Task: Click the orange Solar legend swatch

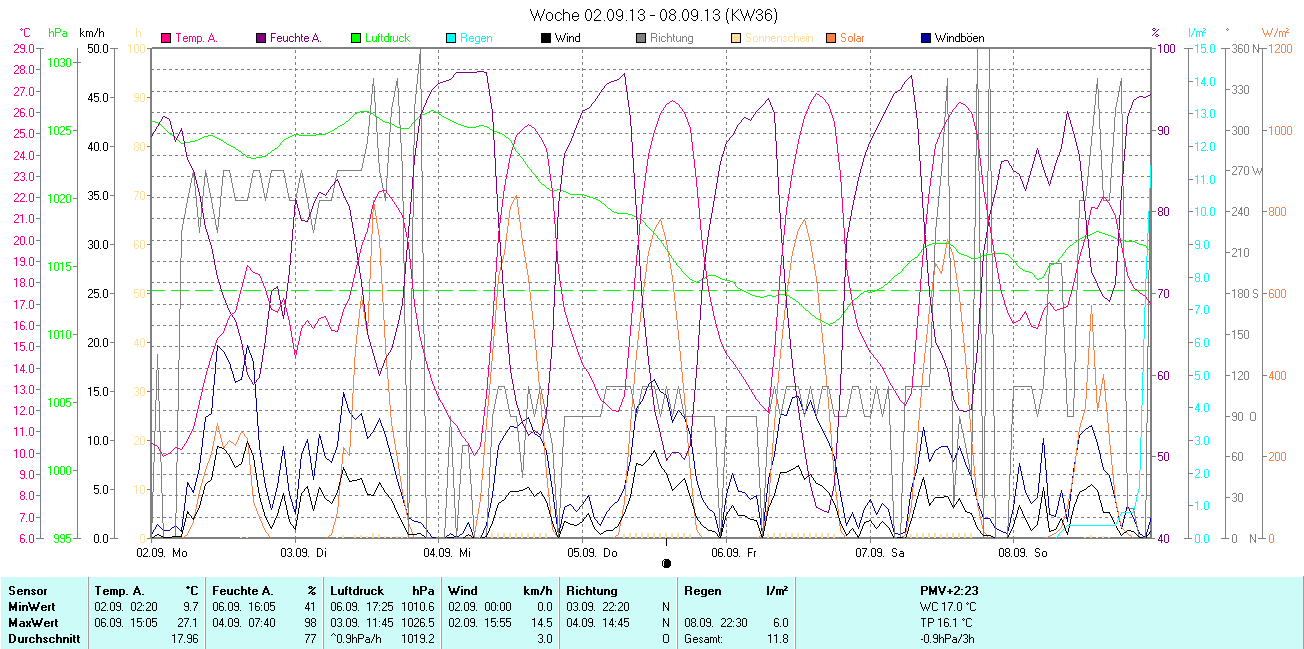Action: [x=831, y=38]
